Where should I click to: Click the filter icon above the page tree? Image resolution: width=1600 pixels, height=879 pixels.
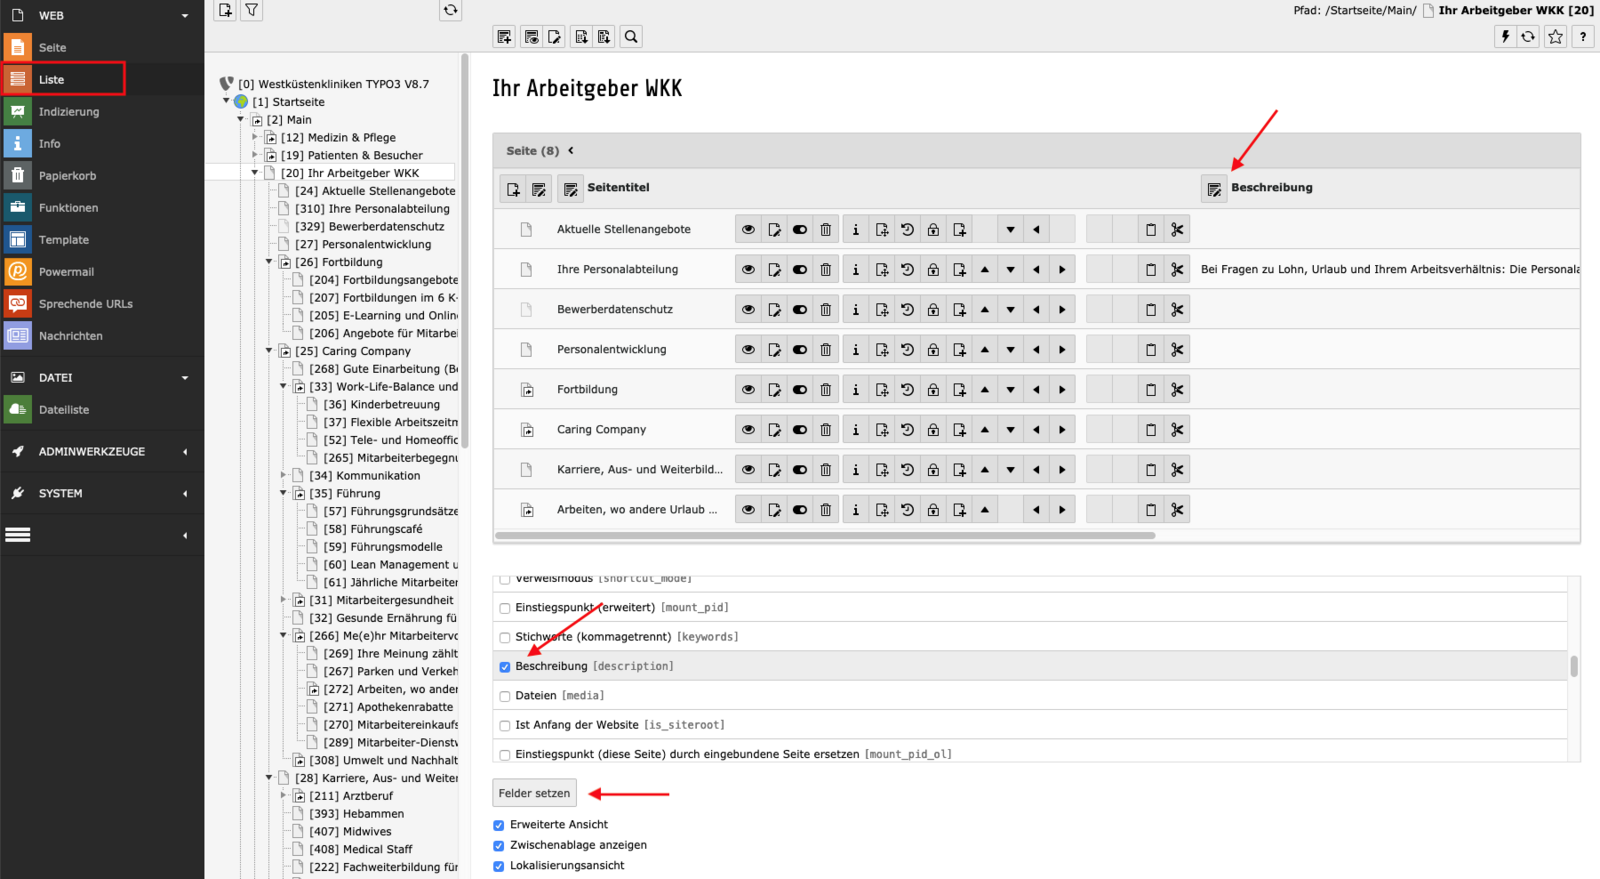tap(252, 10)
